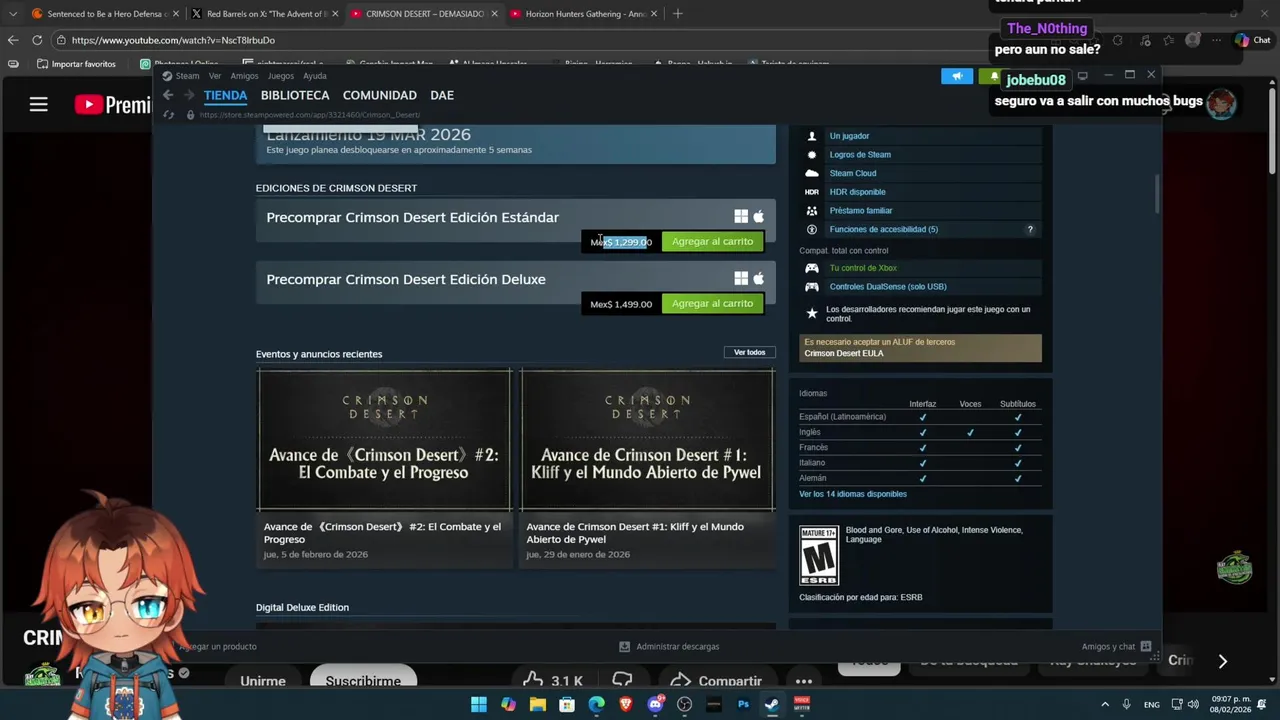Open YouTube more actions three-dot button
This screenshot has height=720, width=1280.
click(803, 681)
